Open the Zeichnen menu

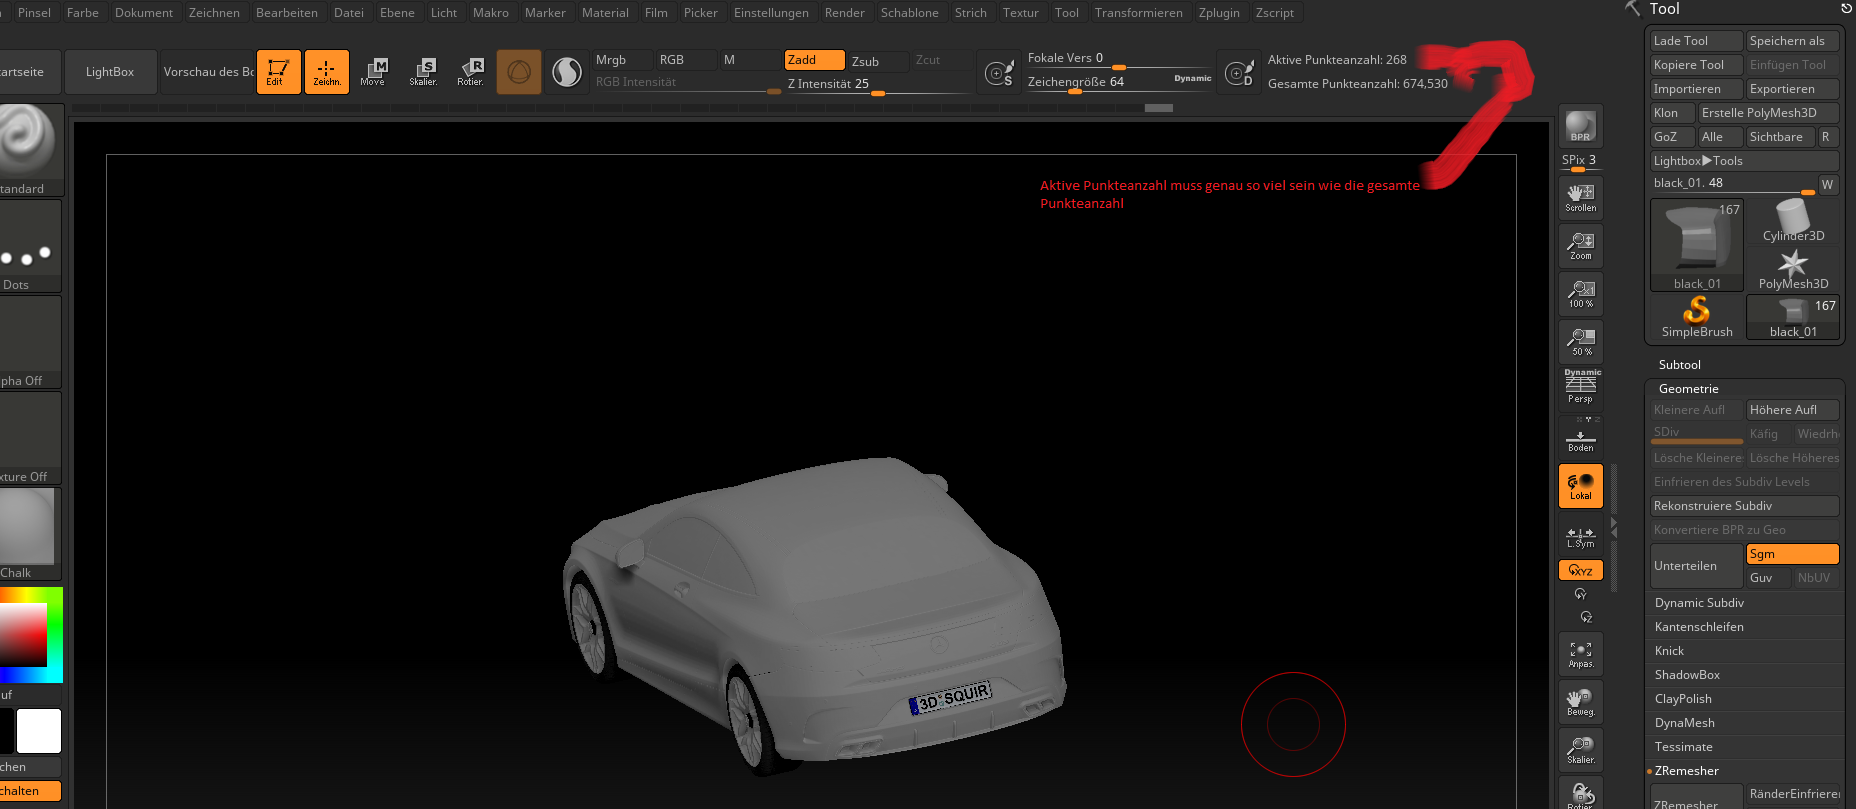coord(214,12)
